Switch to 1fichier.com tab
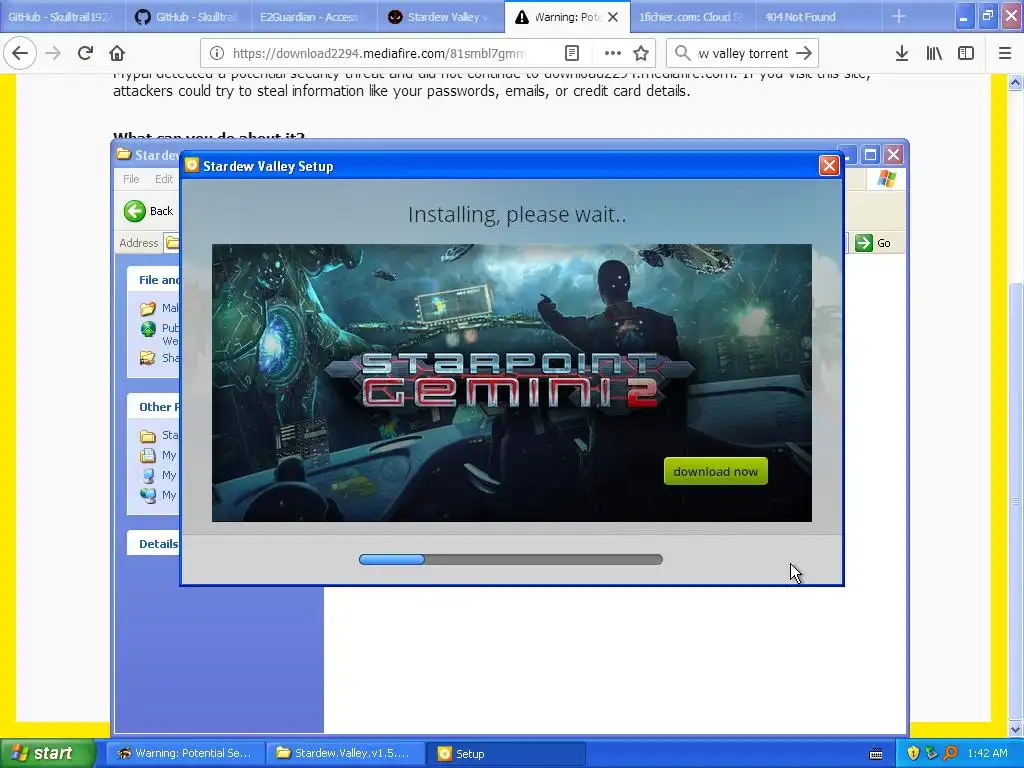Viewport: 1024px width, 768px height. [692, 17]
